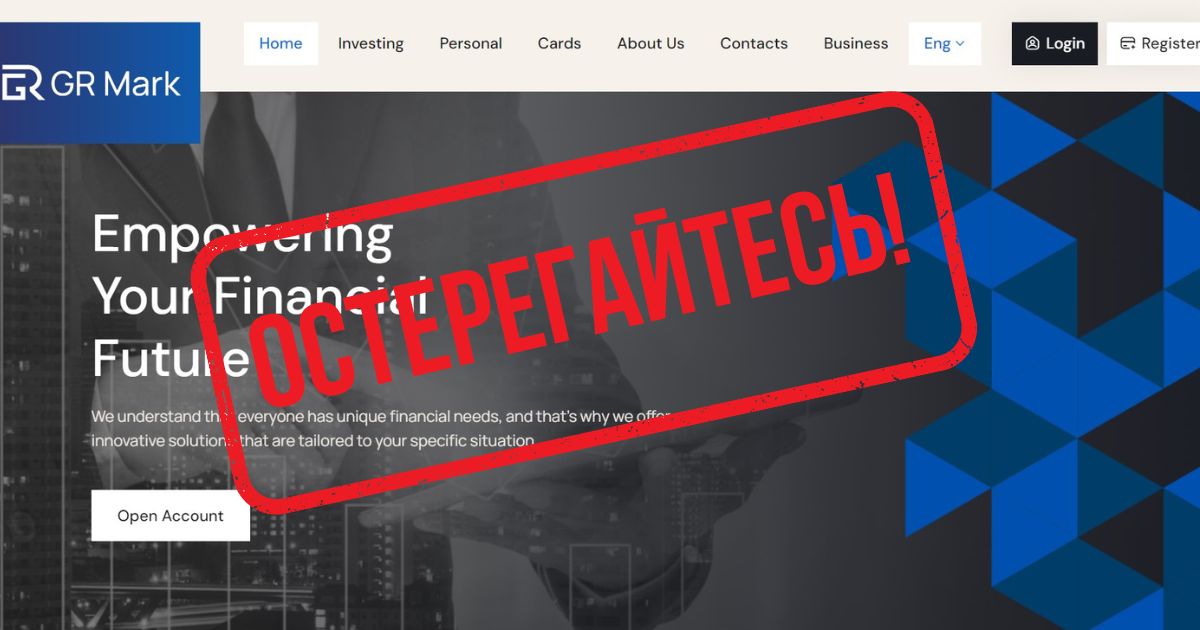Click the GR emblem logo icon
Screen dimensions: 1200x630
coord(20,84)
